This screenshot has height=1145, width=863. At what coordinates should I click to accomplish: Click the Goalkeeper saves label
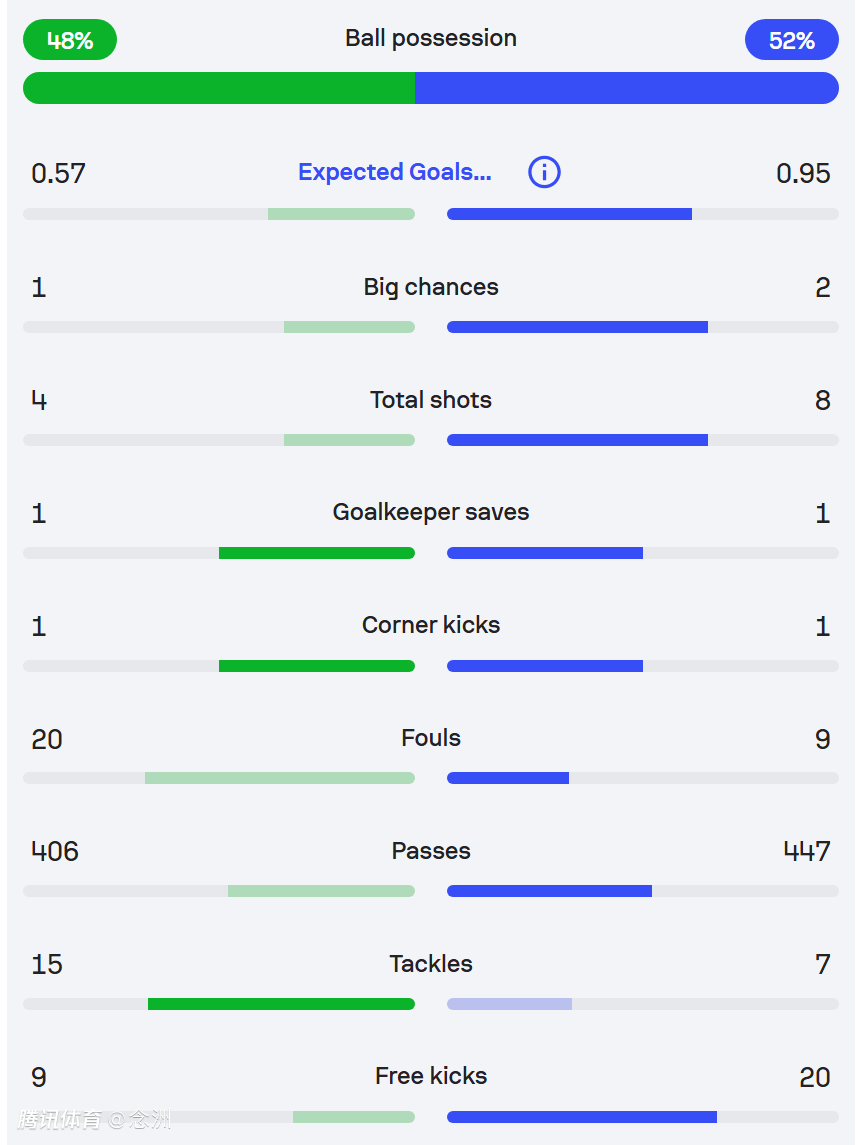431,512
